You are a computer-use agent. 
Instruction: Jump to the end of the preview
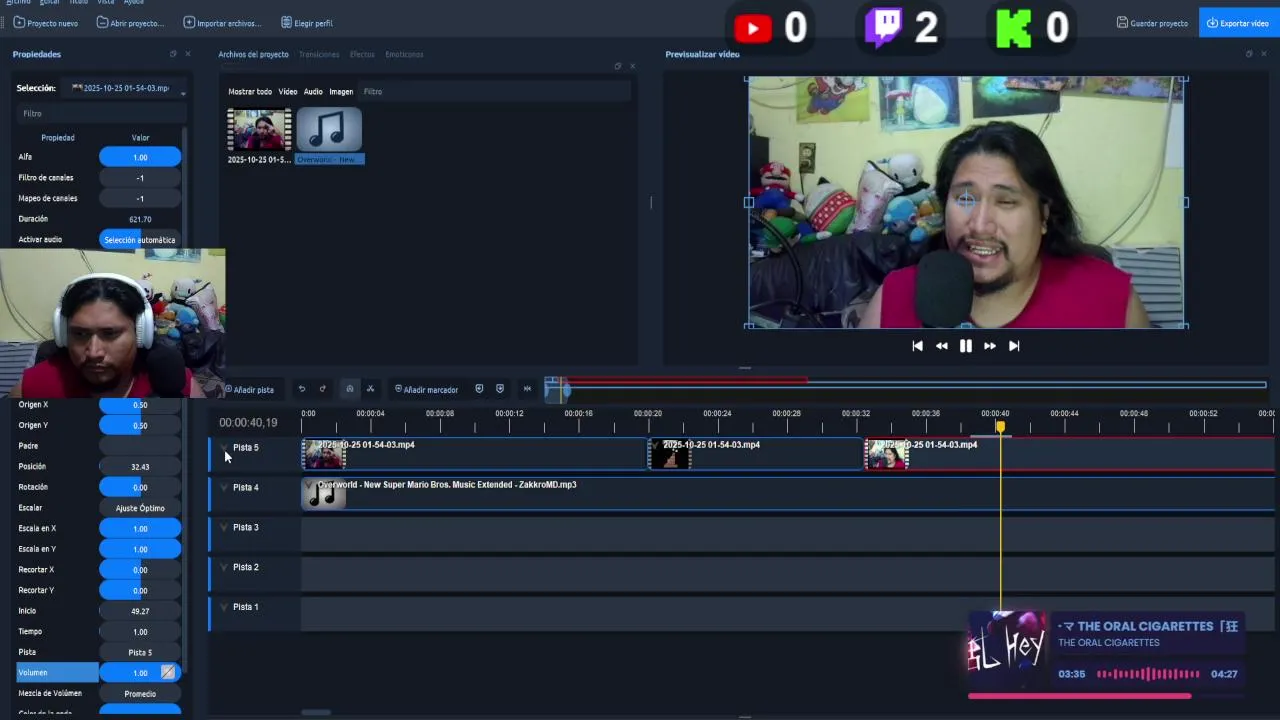point(1014,346)
